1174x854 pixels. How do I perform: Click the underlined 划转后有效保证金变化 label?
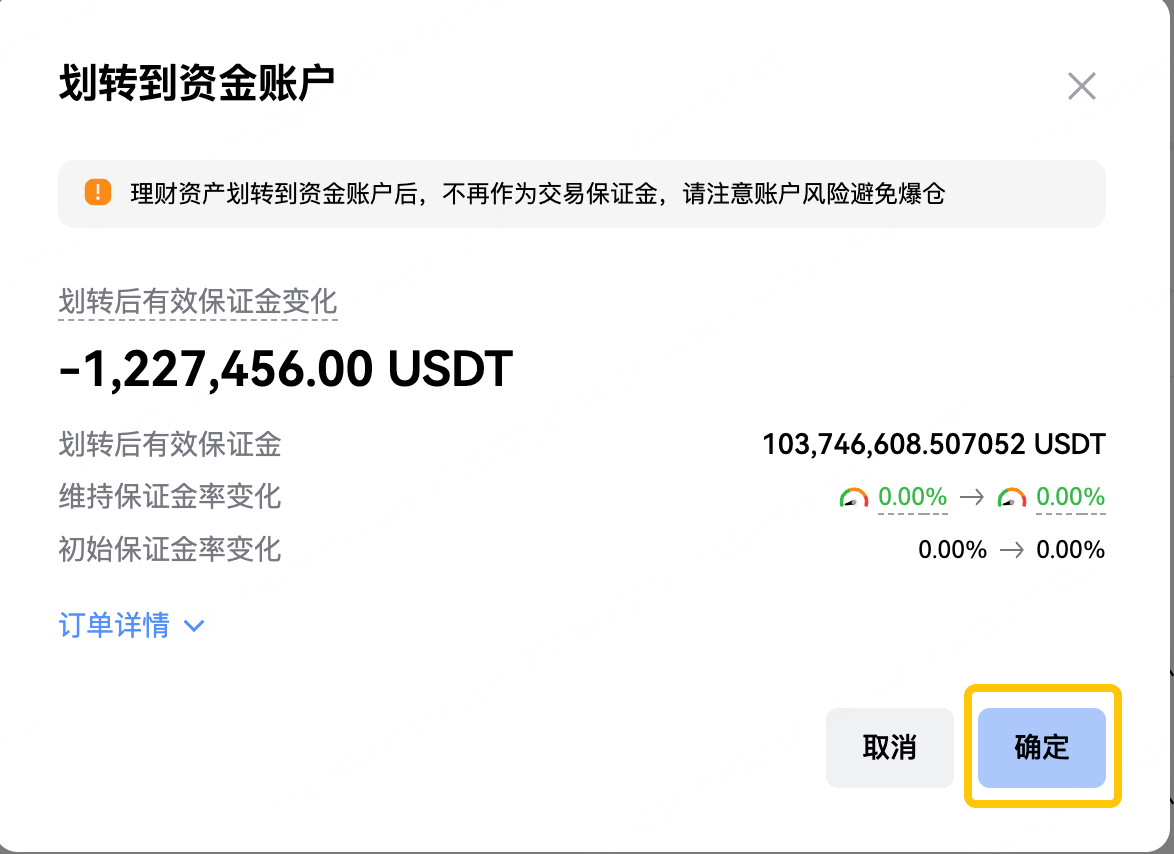coord(198,302)
